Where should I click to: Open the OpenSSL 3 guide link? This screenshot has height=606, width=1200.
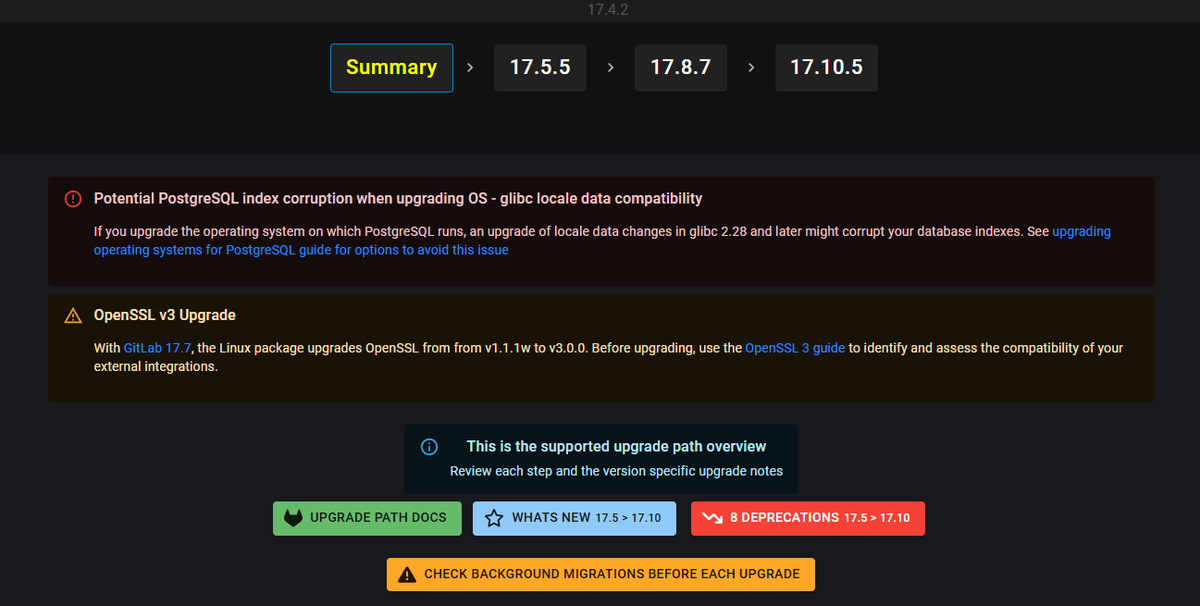pyautogui.click(x=795, y=348)
